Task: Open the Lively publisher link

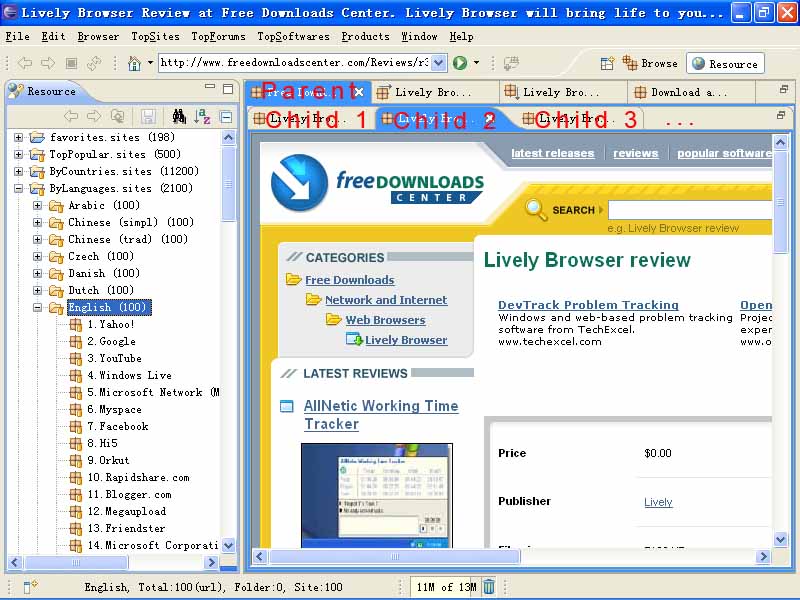Action: coord(658,502)
